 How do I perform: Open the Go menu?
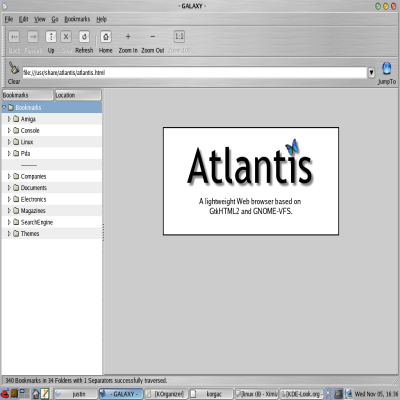click(x=55, y=19)
